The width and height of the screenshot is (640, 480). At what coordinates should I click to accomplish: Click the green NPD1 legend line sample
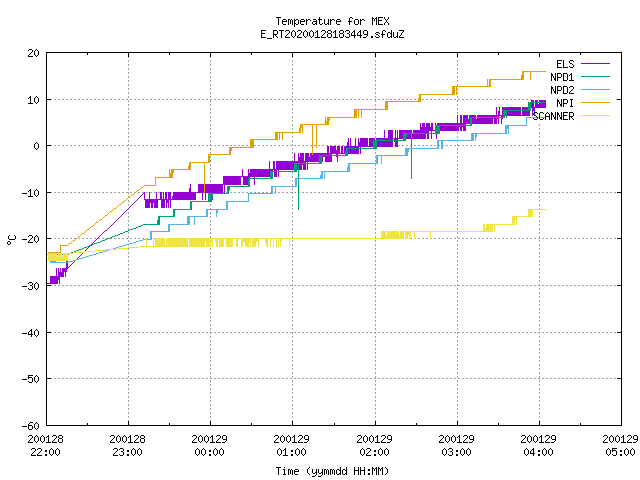(x=595, y=76)
